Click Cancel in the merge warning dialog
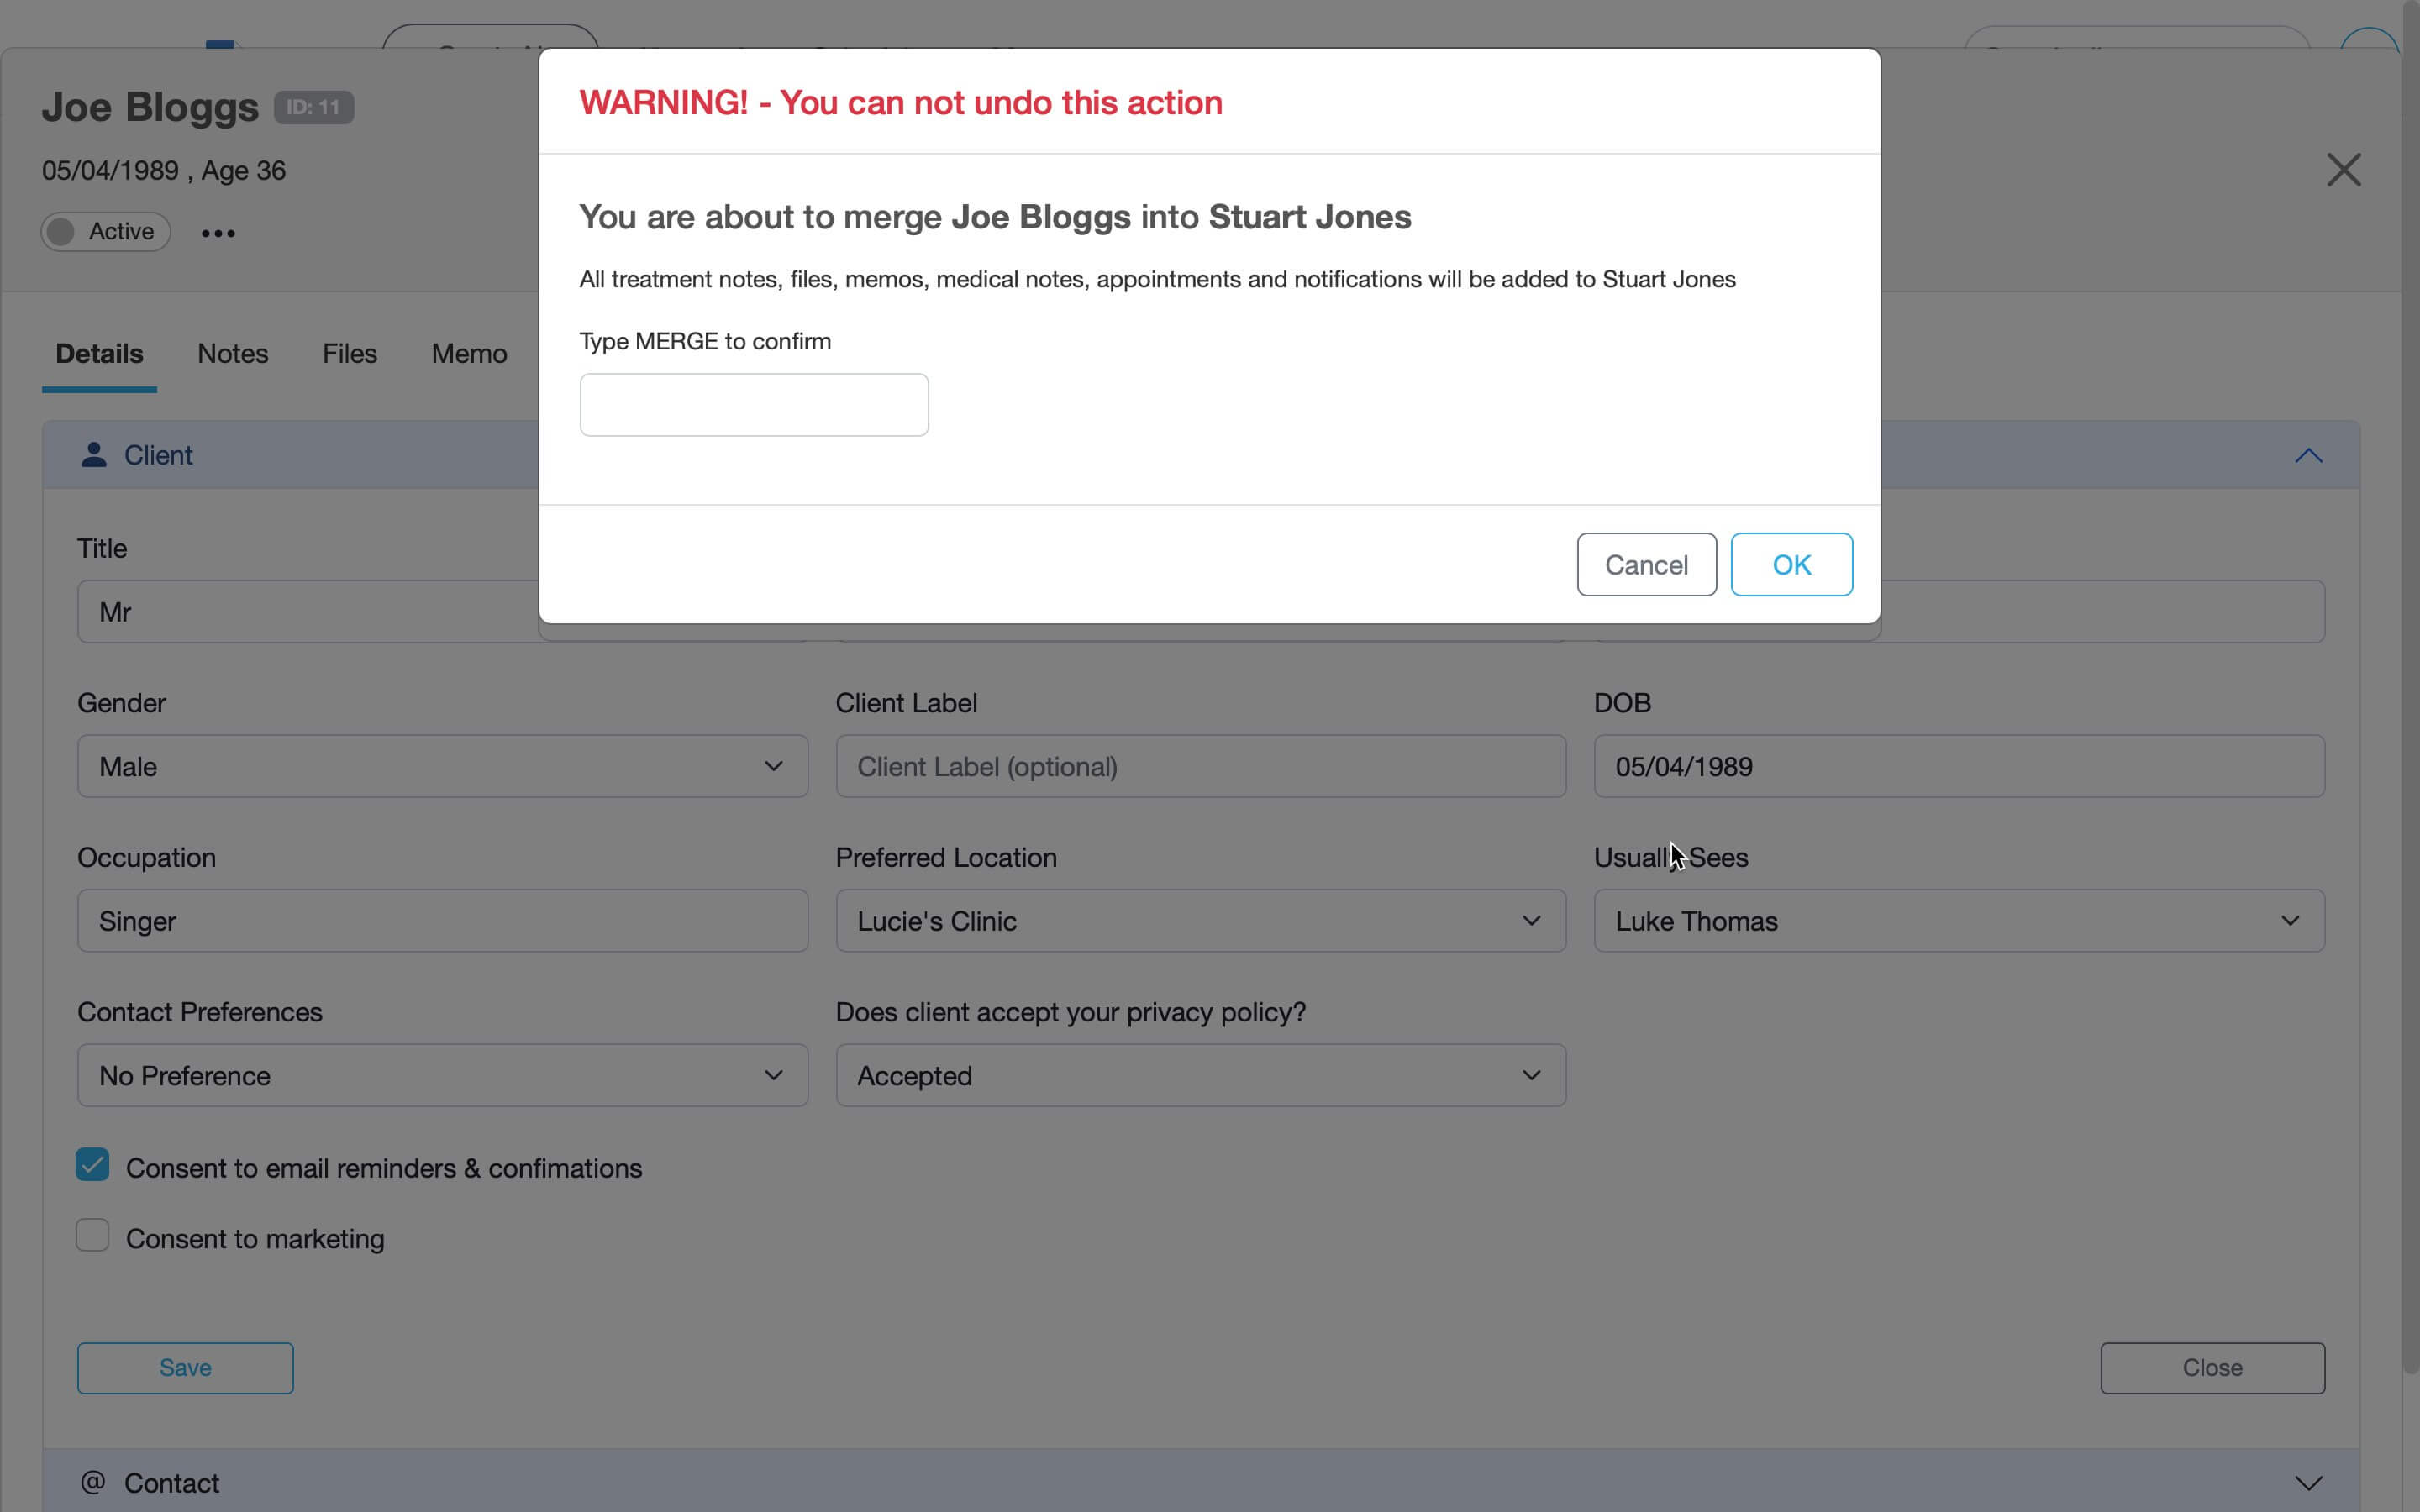The height and width of the screenshot is (1512, 2420). coord(1646,565)
